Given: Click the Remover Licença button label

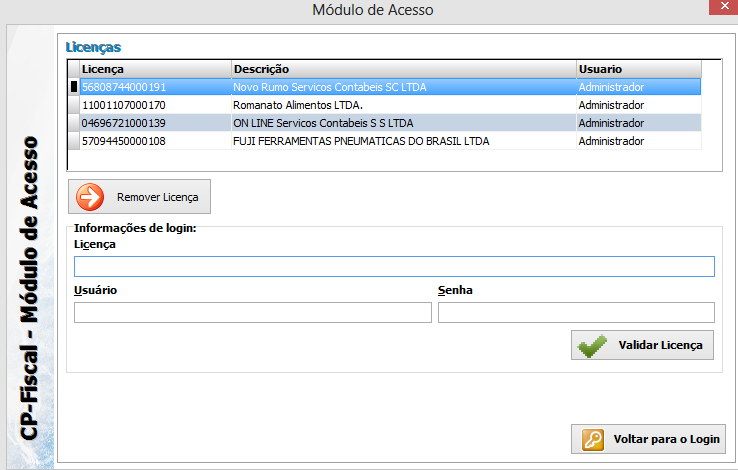Looking at the screenshot, I should pos(157,197).
